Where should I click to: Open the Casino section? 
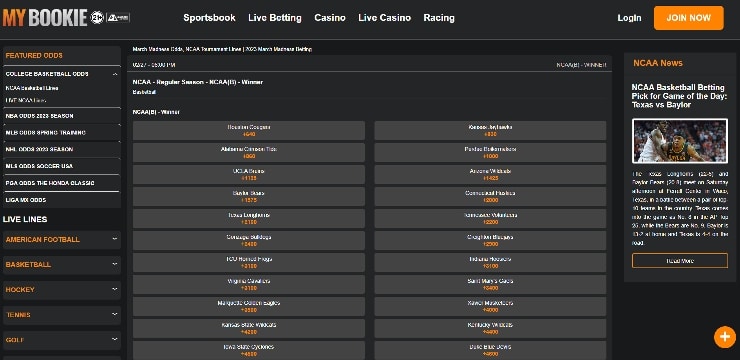tap(330, 18)
